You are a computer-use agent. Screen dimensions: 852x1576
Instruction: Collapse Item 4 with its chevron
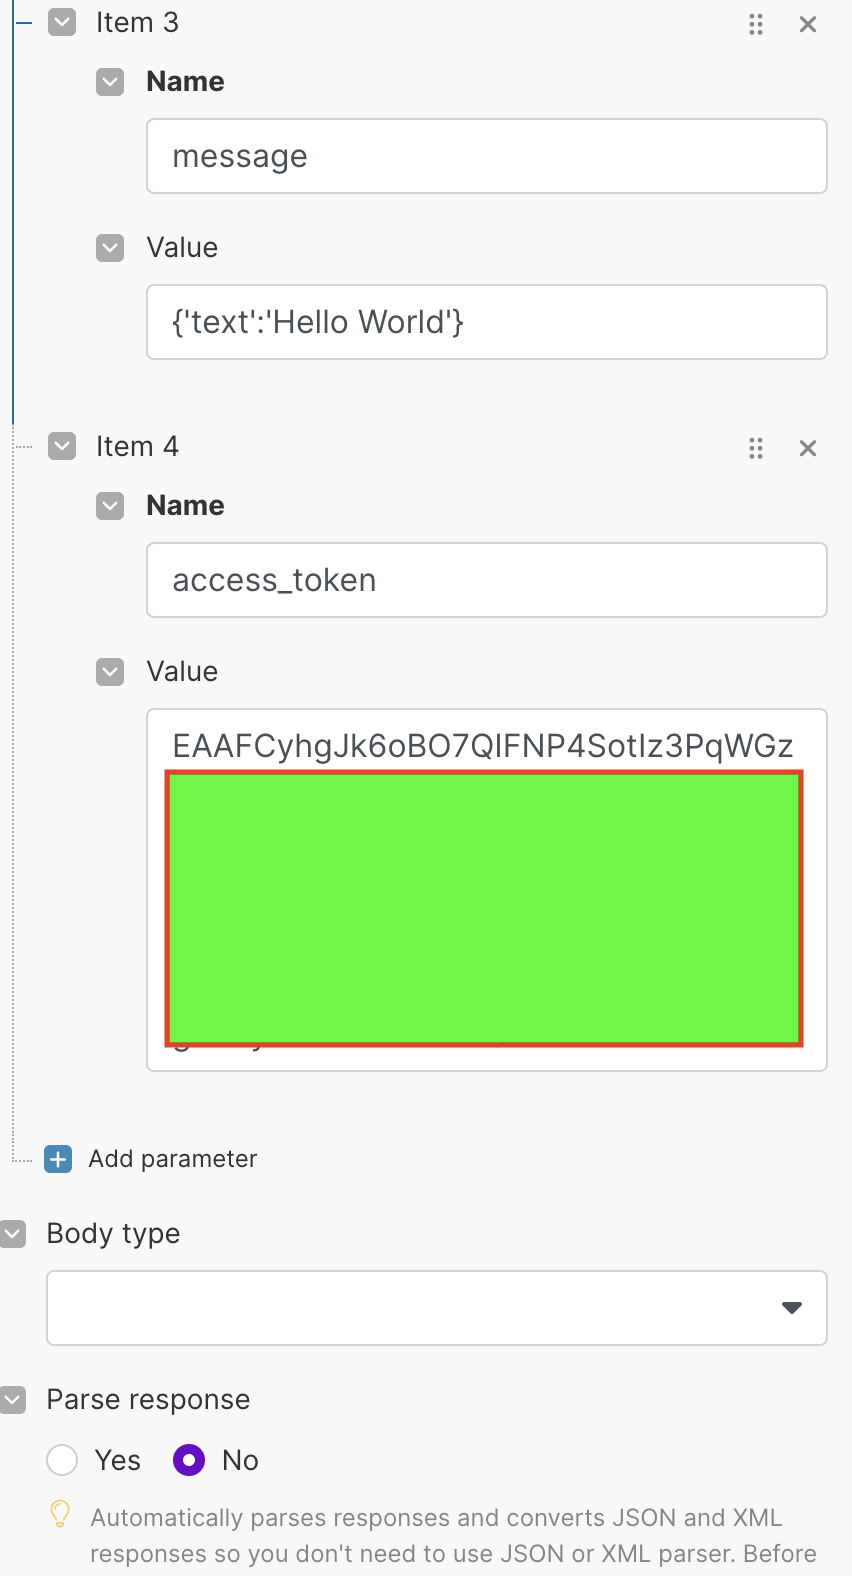[62, 446]
